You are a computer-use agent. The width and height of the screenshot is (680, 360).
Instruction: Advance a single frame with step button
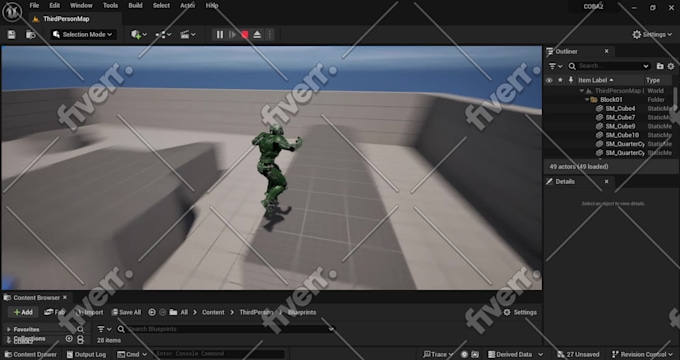point(232,35)
